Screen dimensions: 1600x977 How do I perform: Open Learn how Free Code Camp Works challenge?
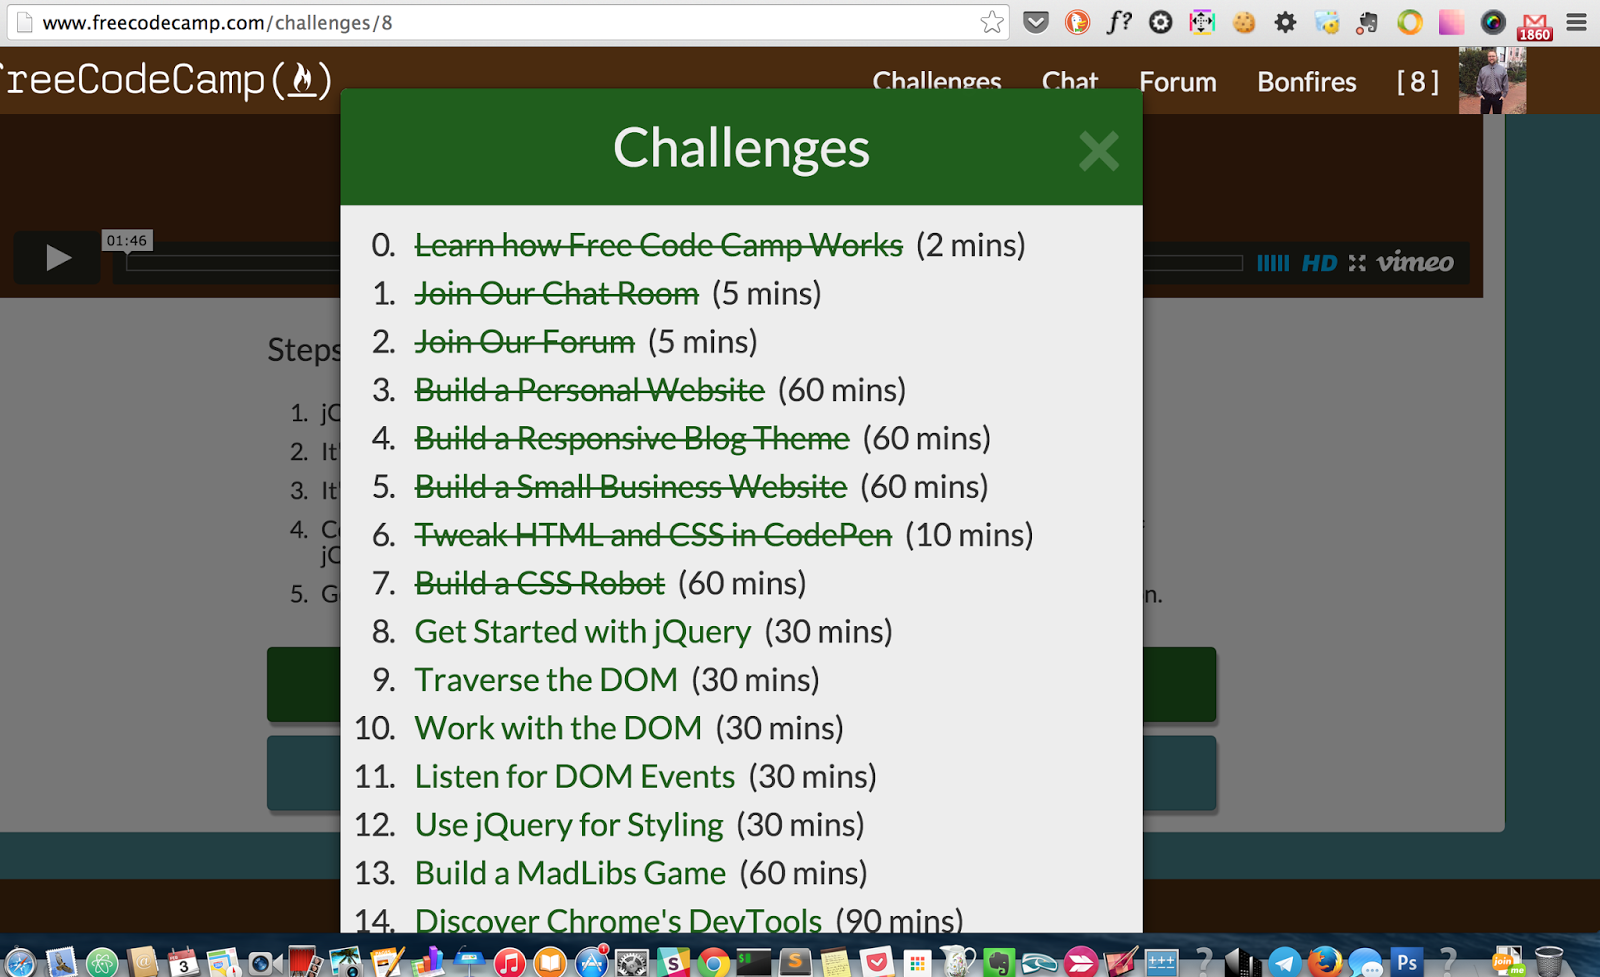659,245
